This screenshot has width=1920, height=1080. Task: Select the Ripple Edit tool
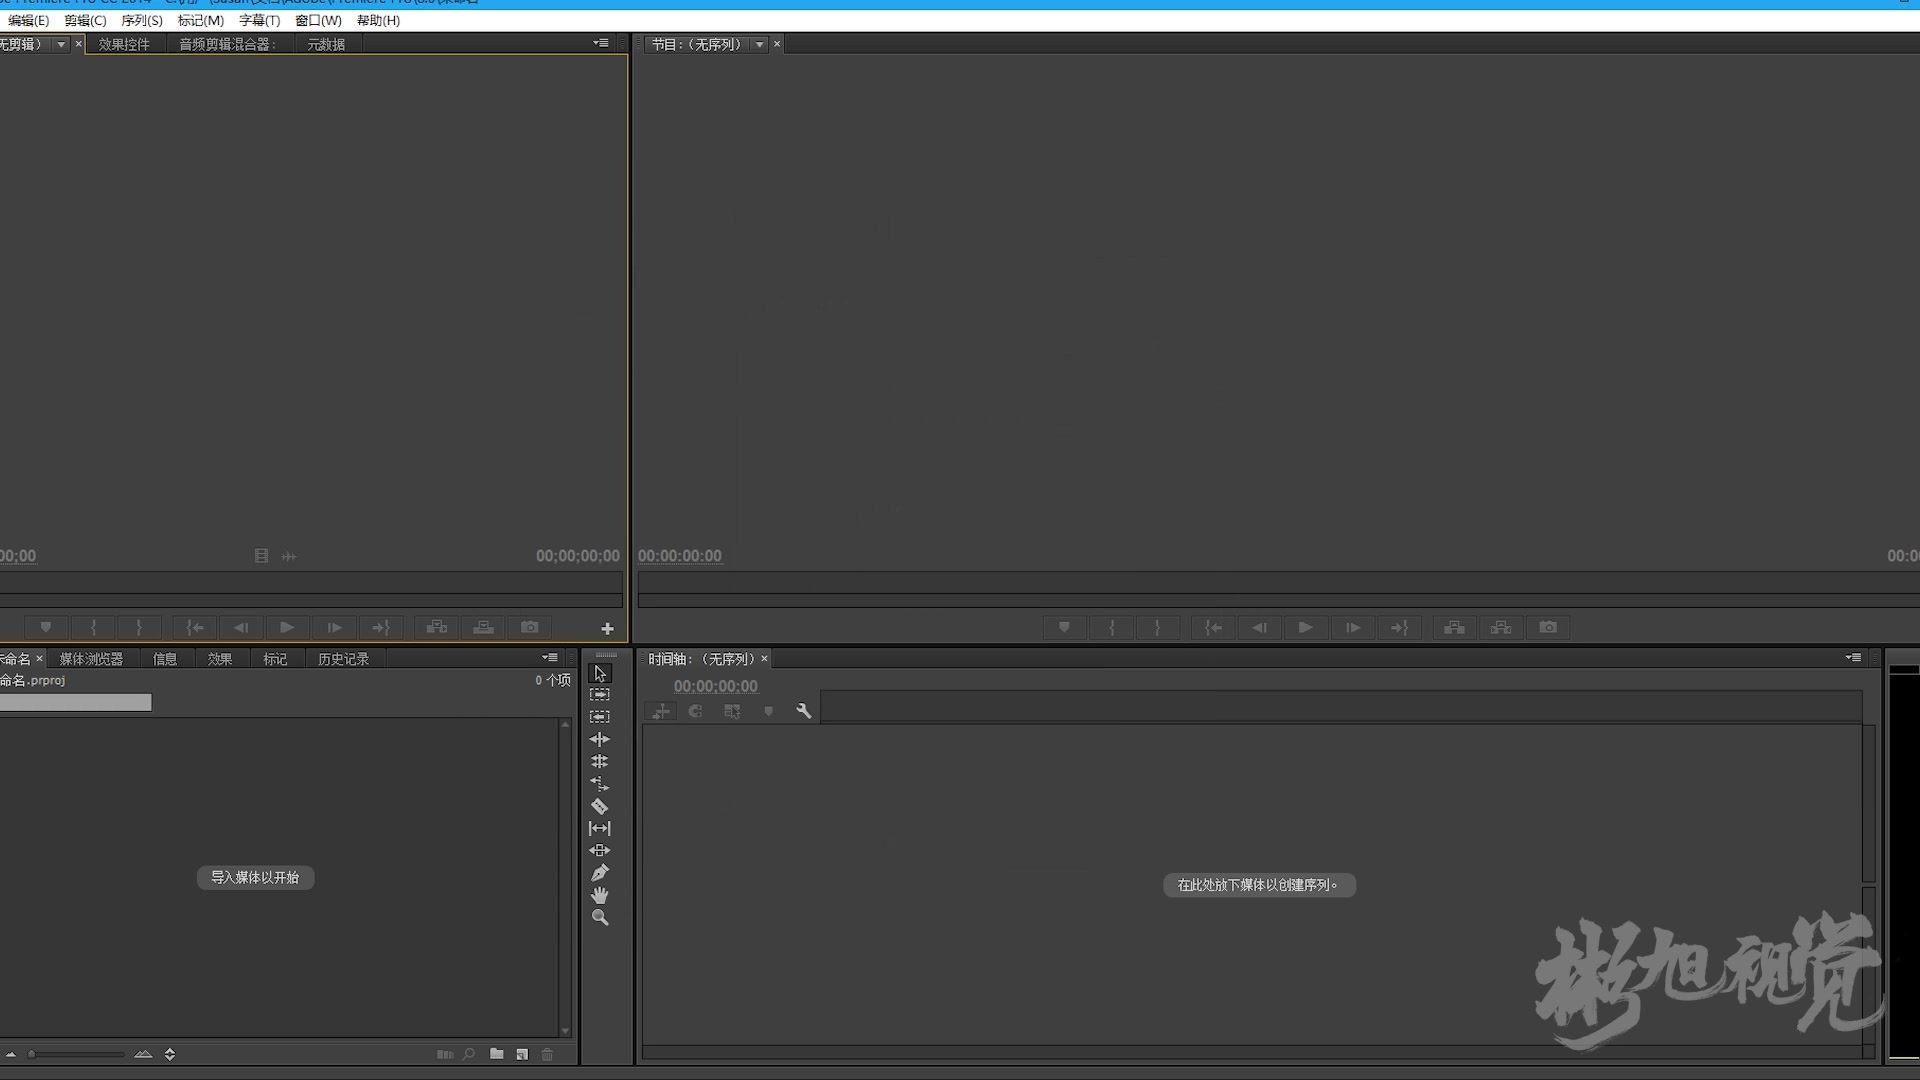(x=599, y=739)
